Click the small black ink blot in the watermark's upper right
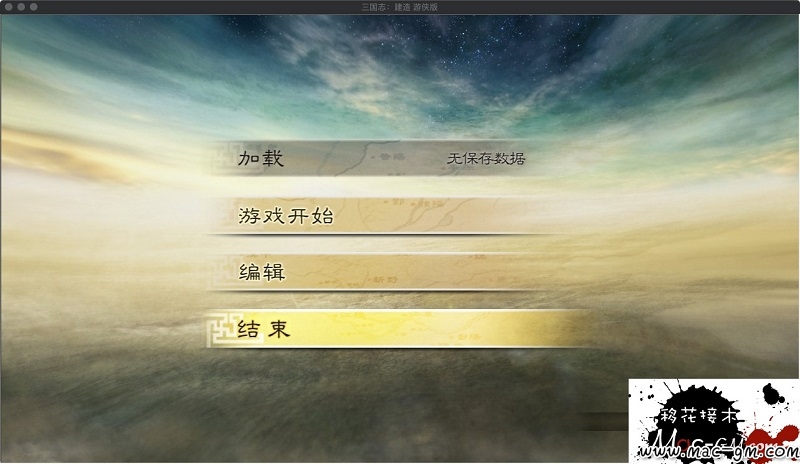The height and width of the screenshot is (464, 800). pos(772,394)
